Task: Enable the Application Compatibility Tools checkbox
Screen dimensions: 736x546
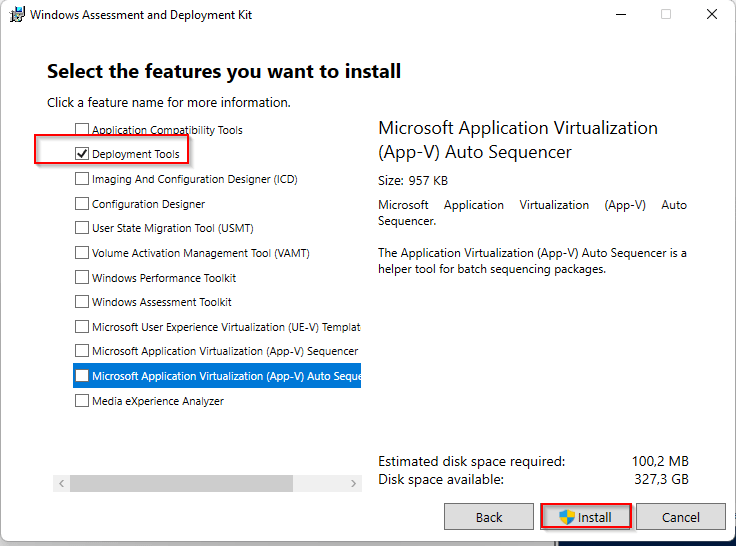Action: pos(82,130)
